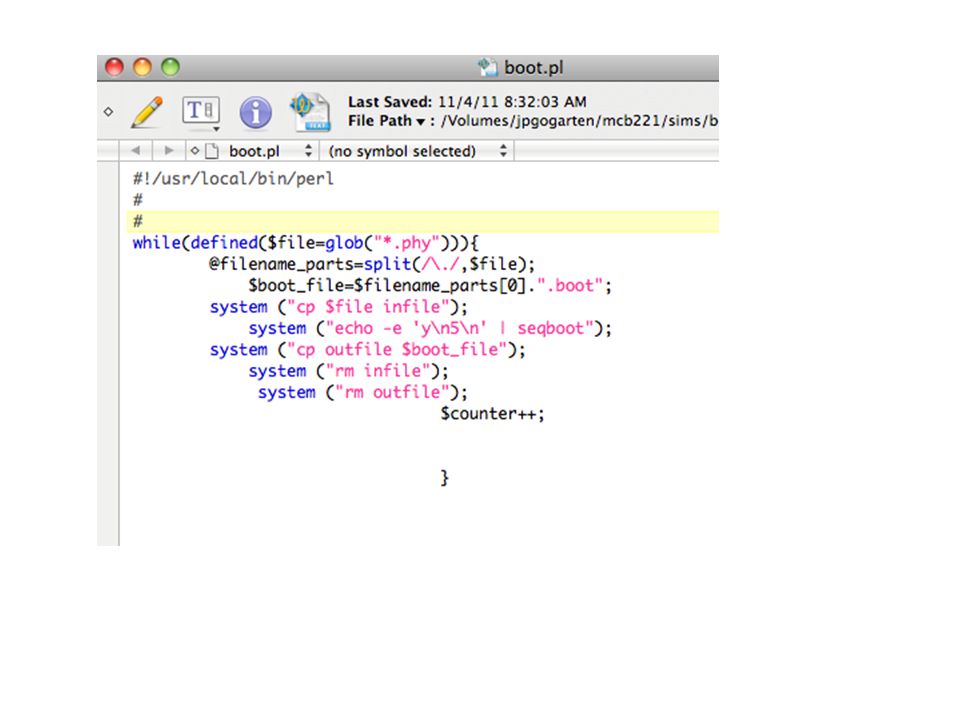Click the boot.pl title bar document icon
Image resolution: width=960 pixels, height=720 pixels.
pos(487,67)
